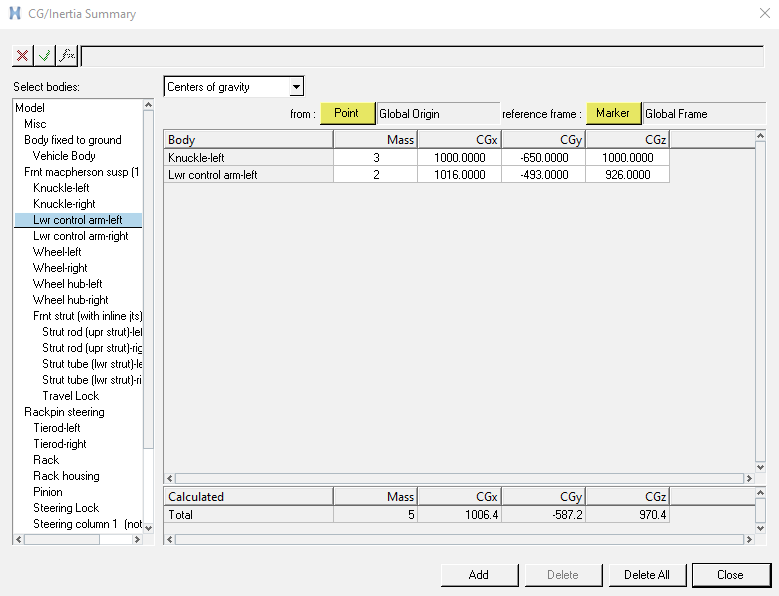Open the Centers of gravity dropdown
Image resolution: width=779 pixels, height=596 pixels.
click(x=294, y=87)
